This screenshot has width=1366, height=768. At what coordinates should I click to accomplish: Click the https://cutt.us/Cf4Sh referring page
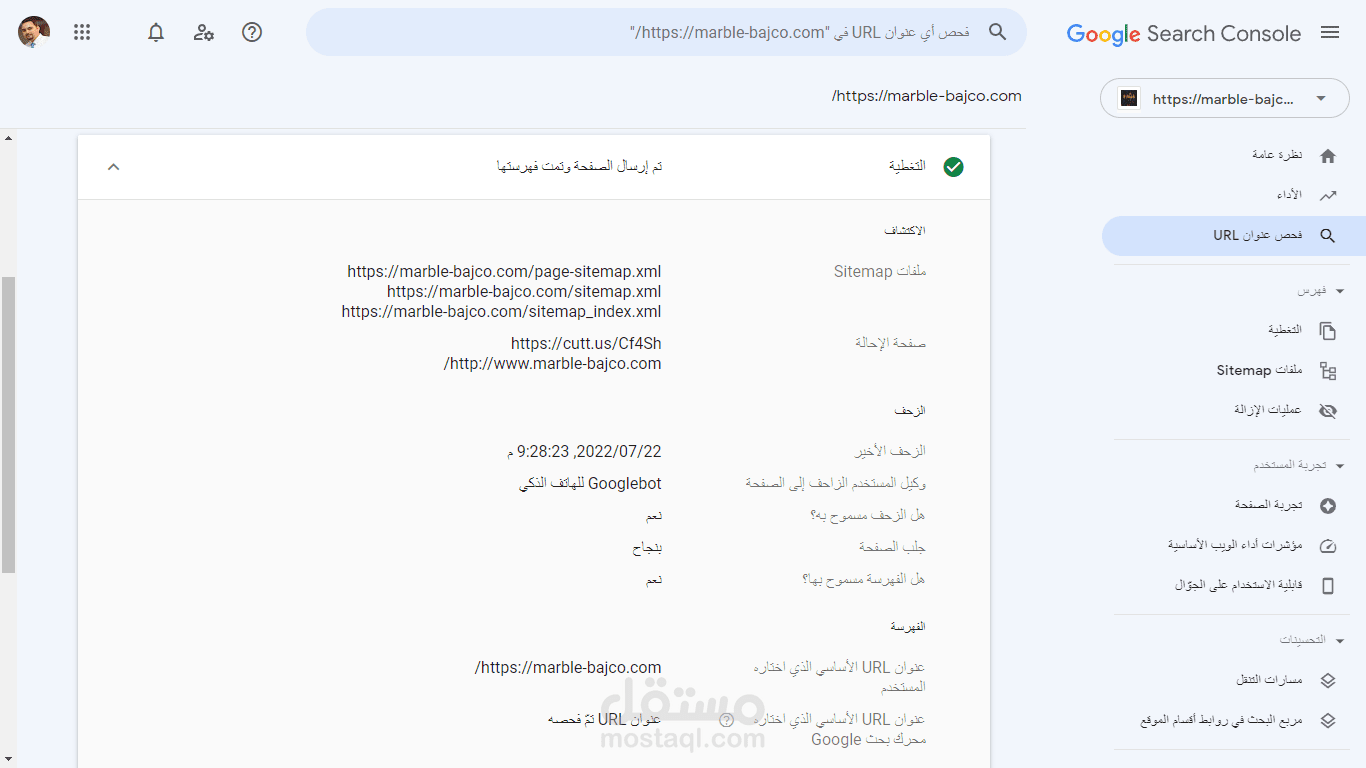click(586, 344)
